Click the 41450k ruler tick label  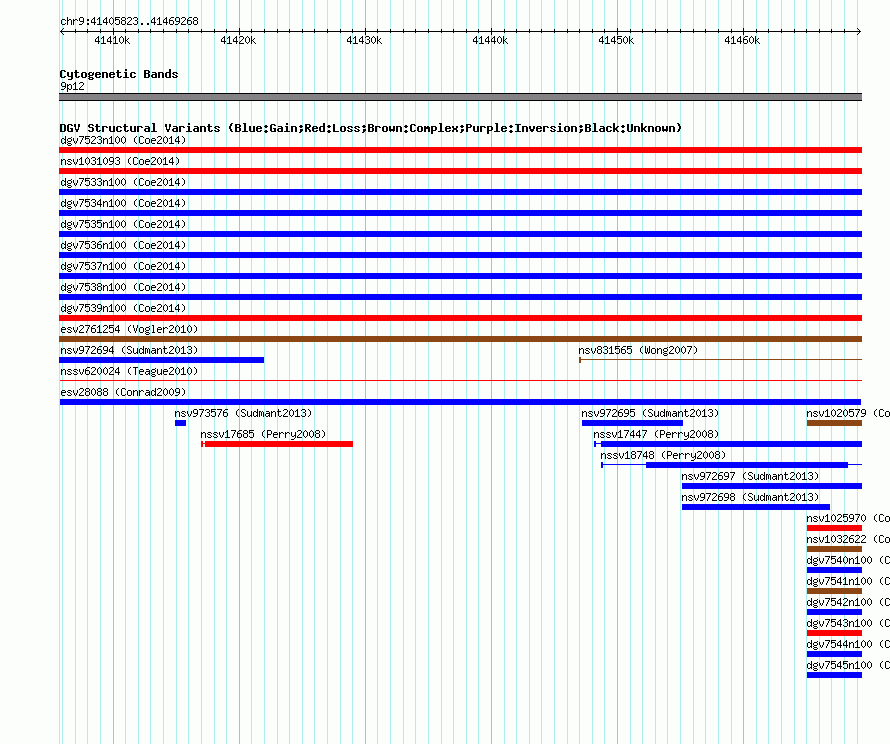616,40
